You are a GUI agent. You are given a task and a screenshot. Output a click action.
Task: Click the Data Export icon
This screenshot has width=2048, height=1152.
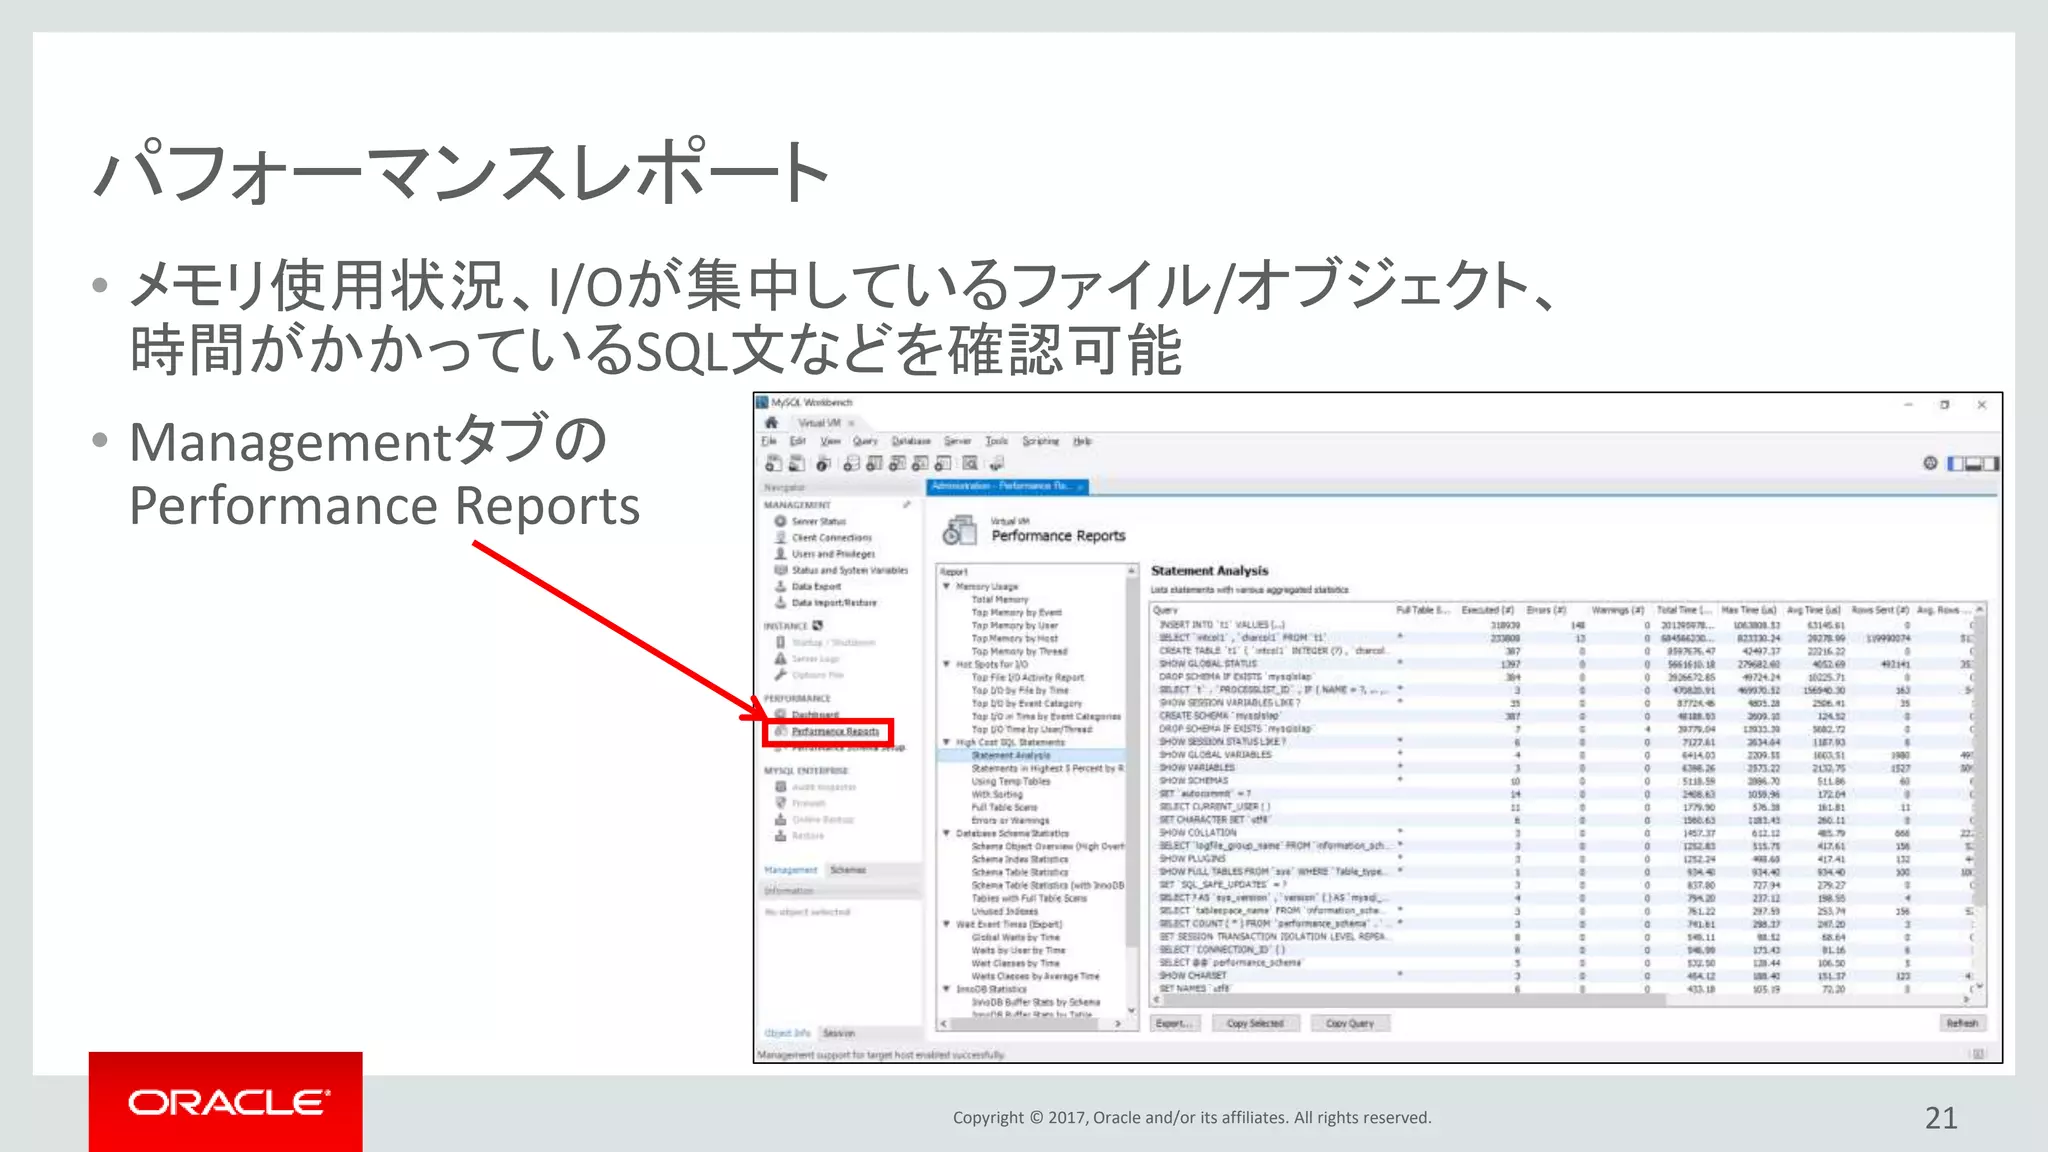[780, 586]
